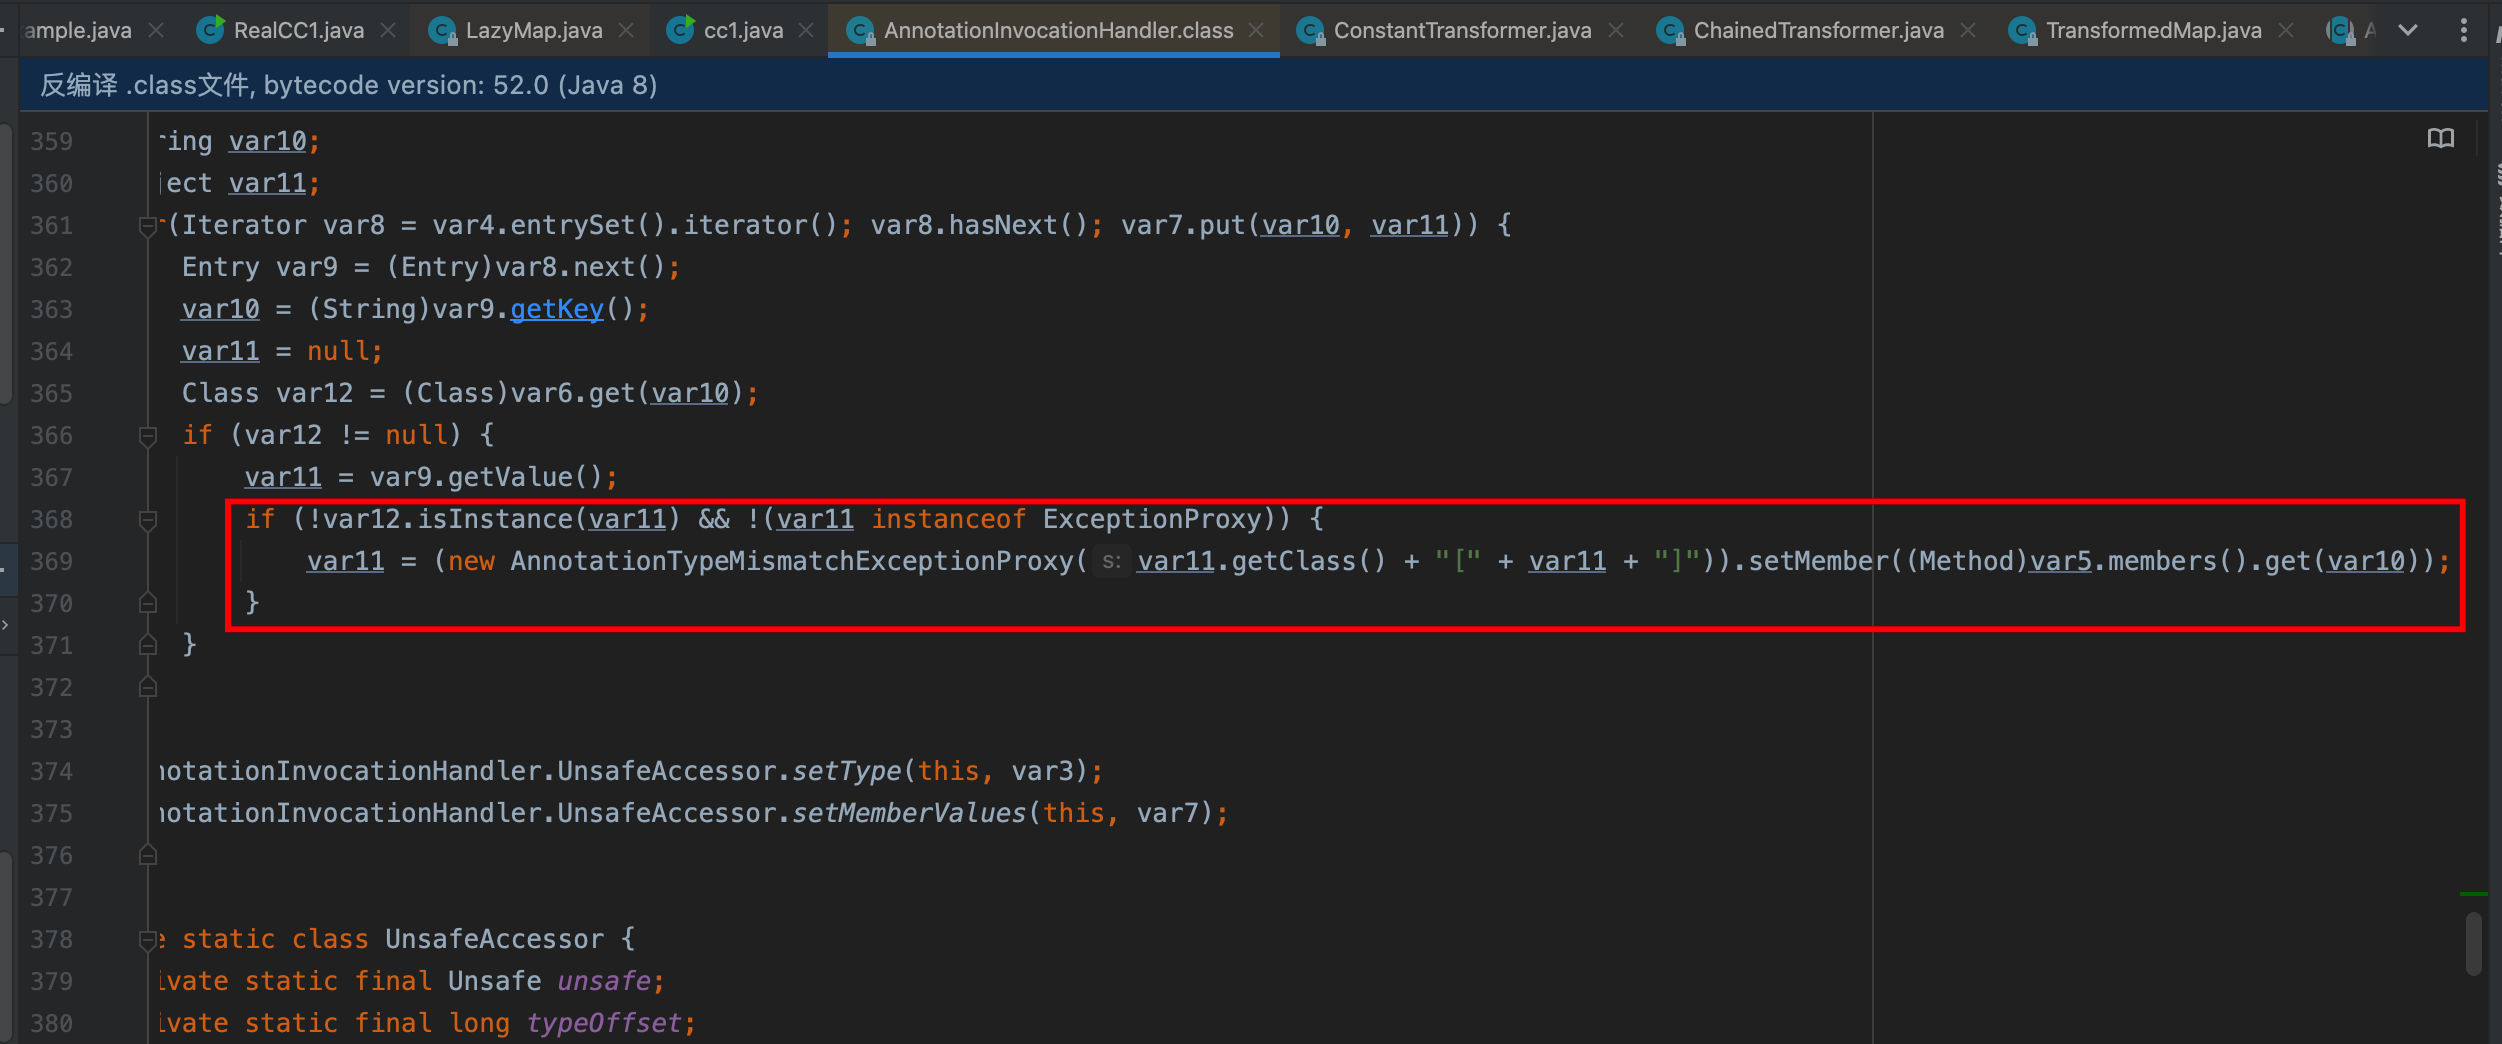Collapse the if block at line 368
This screenshot has height=1044, width=2502.
[148, 519]
